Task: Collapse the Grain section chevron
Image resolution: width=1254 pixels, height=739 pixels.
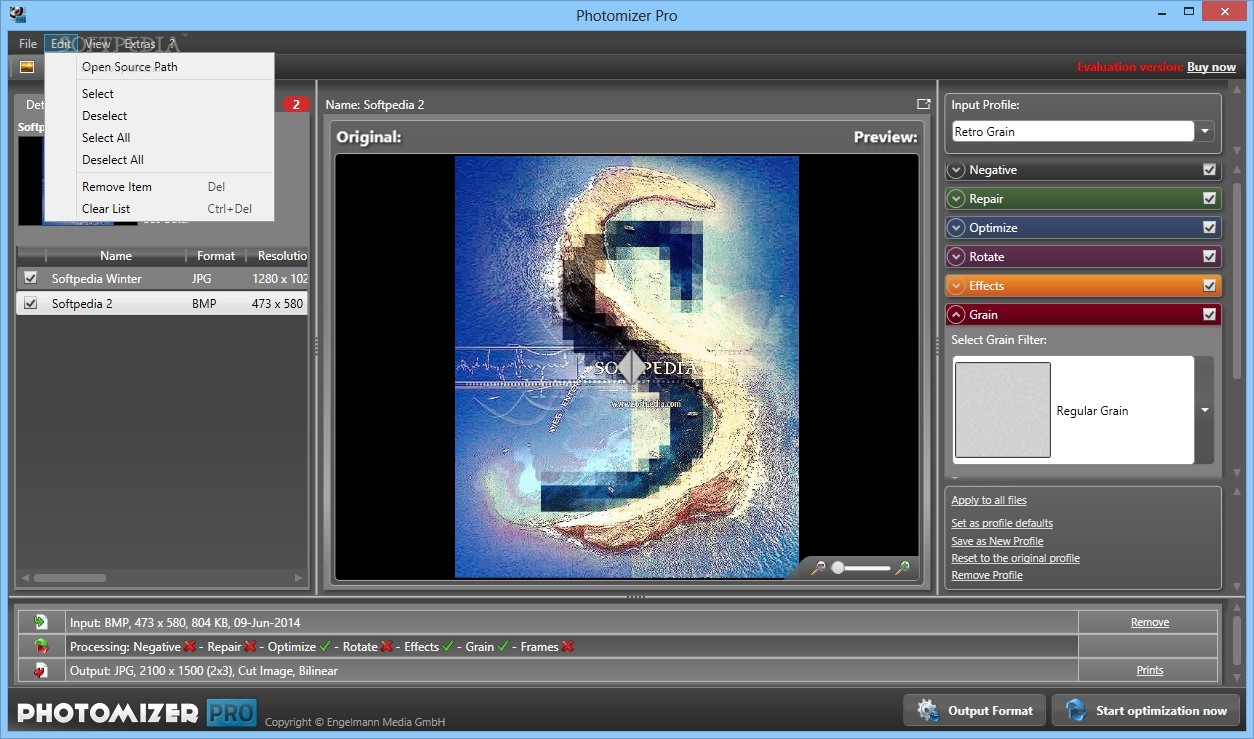Action: (957, 315)
